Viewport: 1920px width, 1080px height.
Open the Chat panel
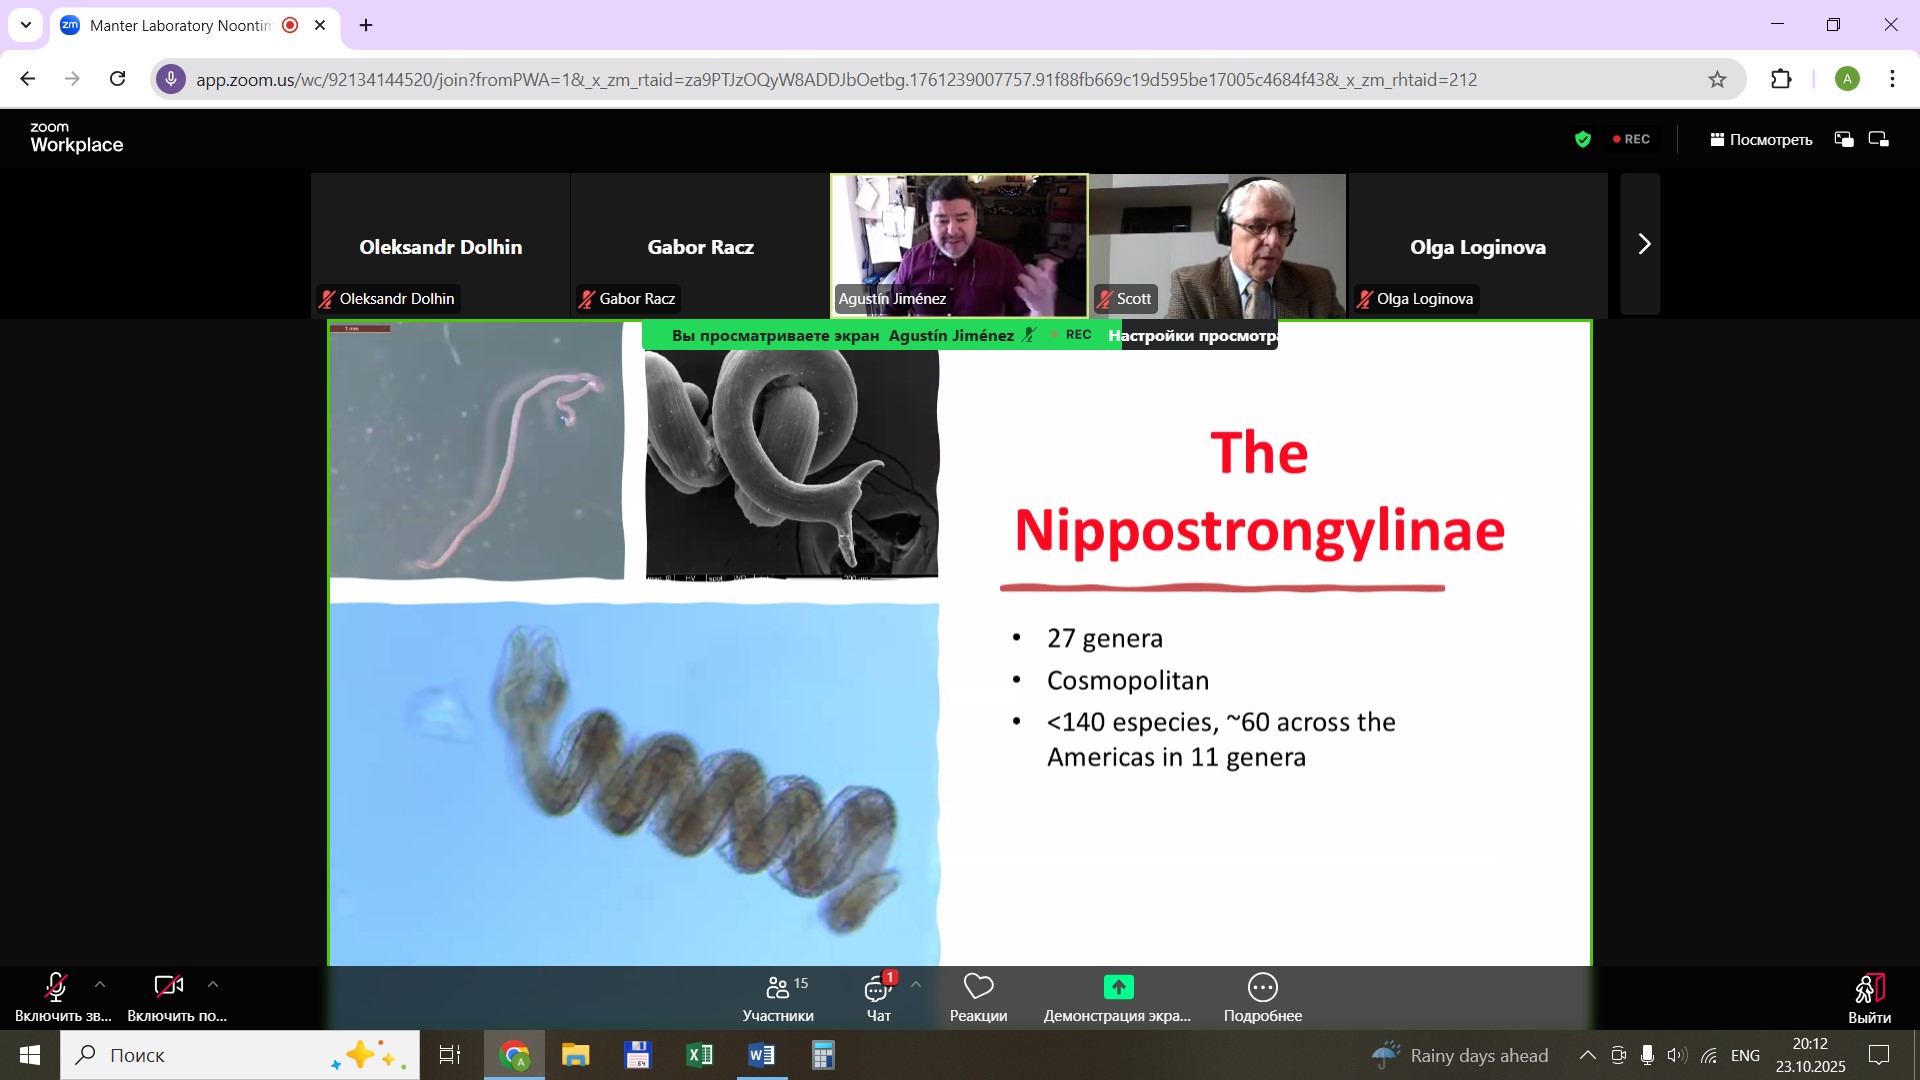(x=878, y=990)
